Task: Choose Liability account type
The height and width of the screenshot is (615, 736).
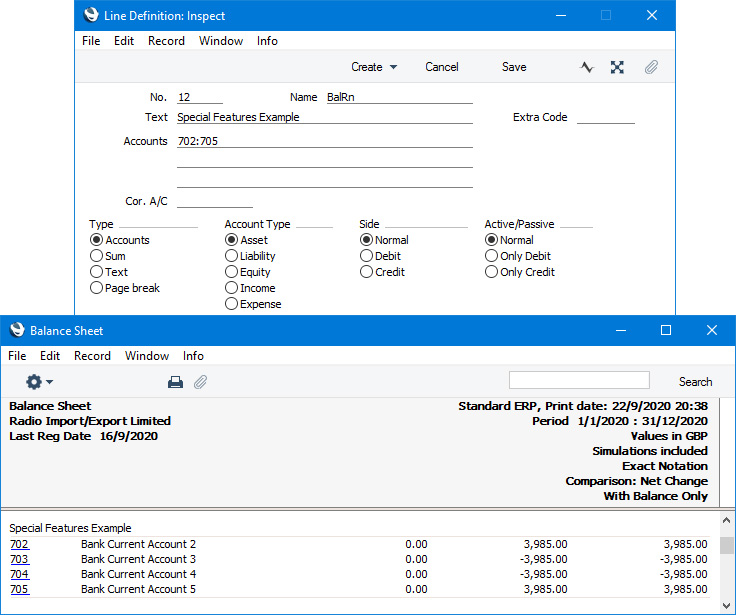Action: click(x=231, y=256)
